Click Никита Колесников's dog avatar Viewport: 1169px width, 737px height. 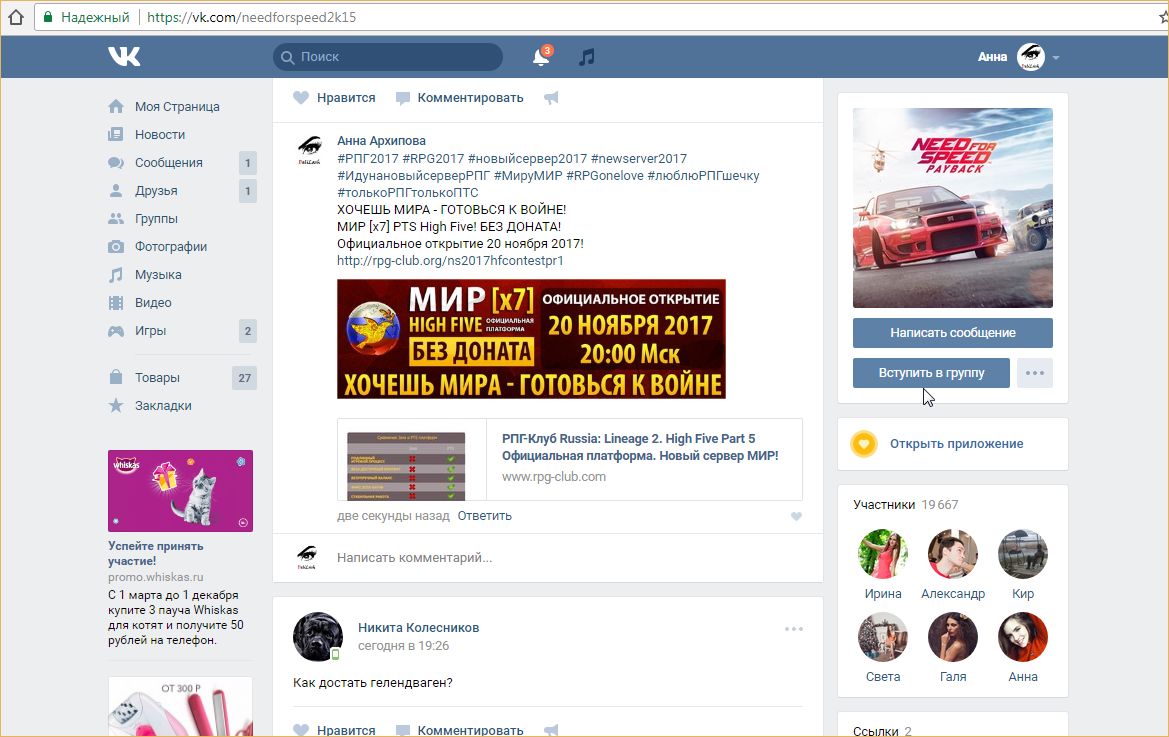tap(318, 637)
